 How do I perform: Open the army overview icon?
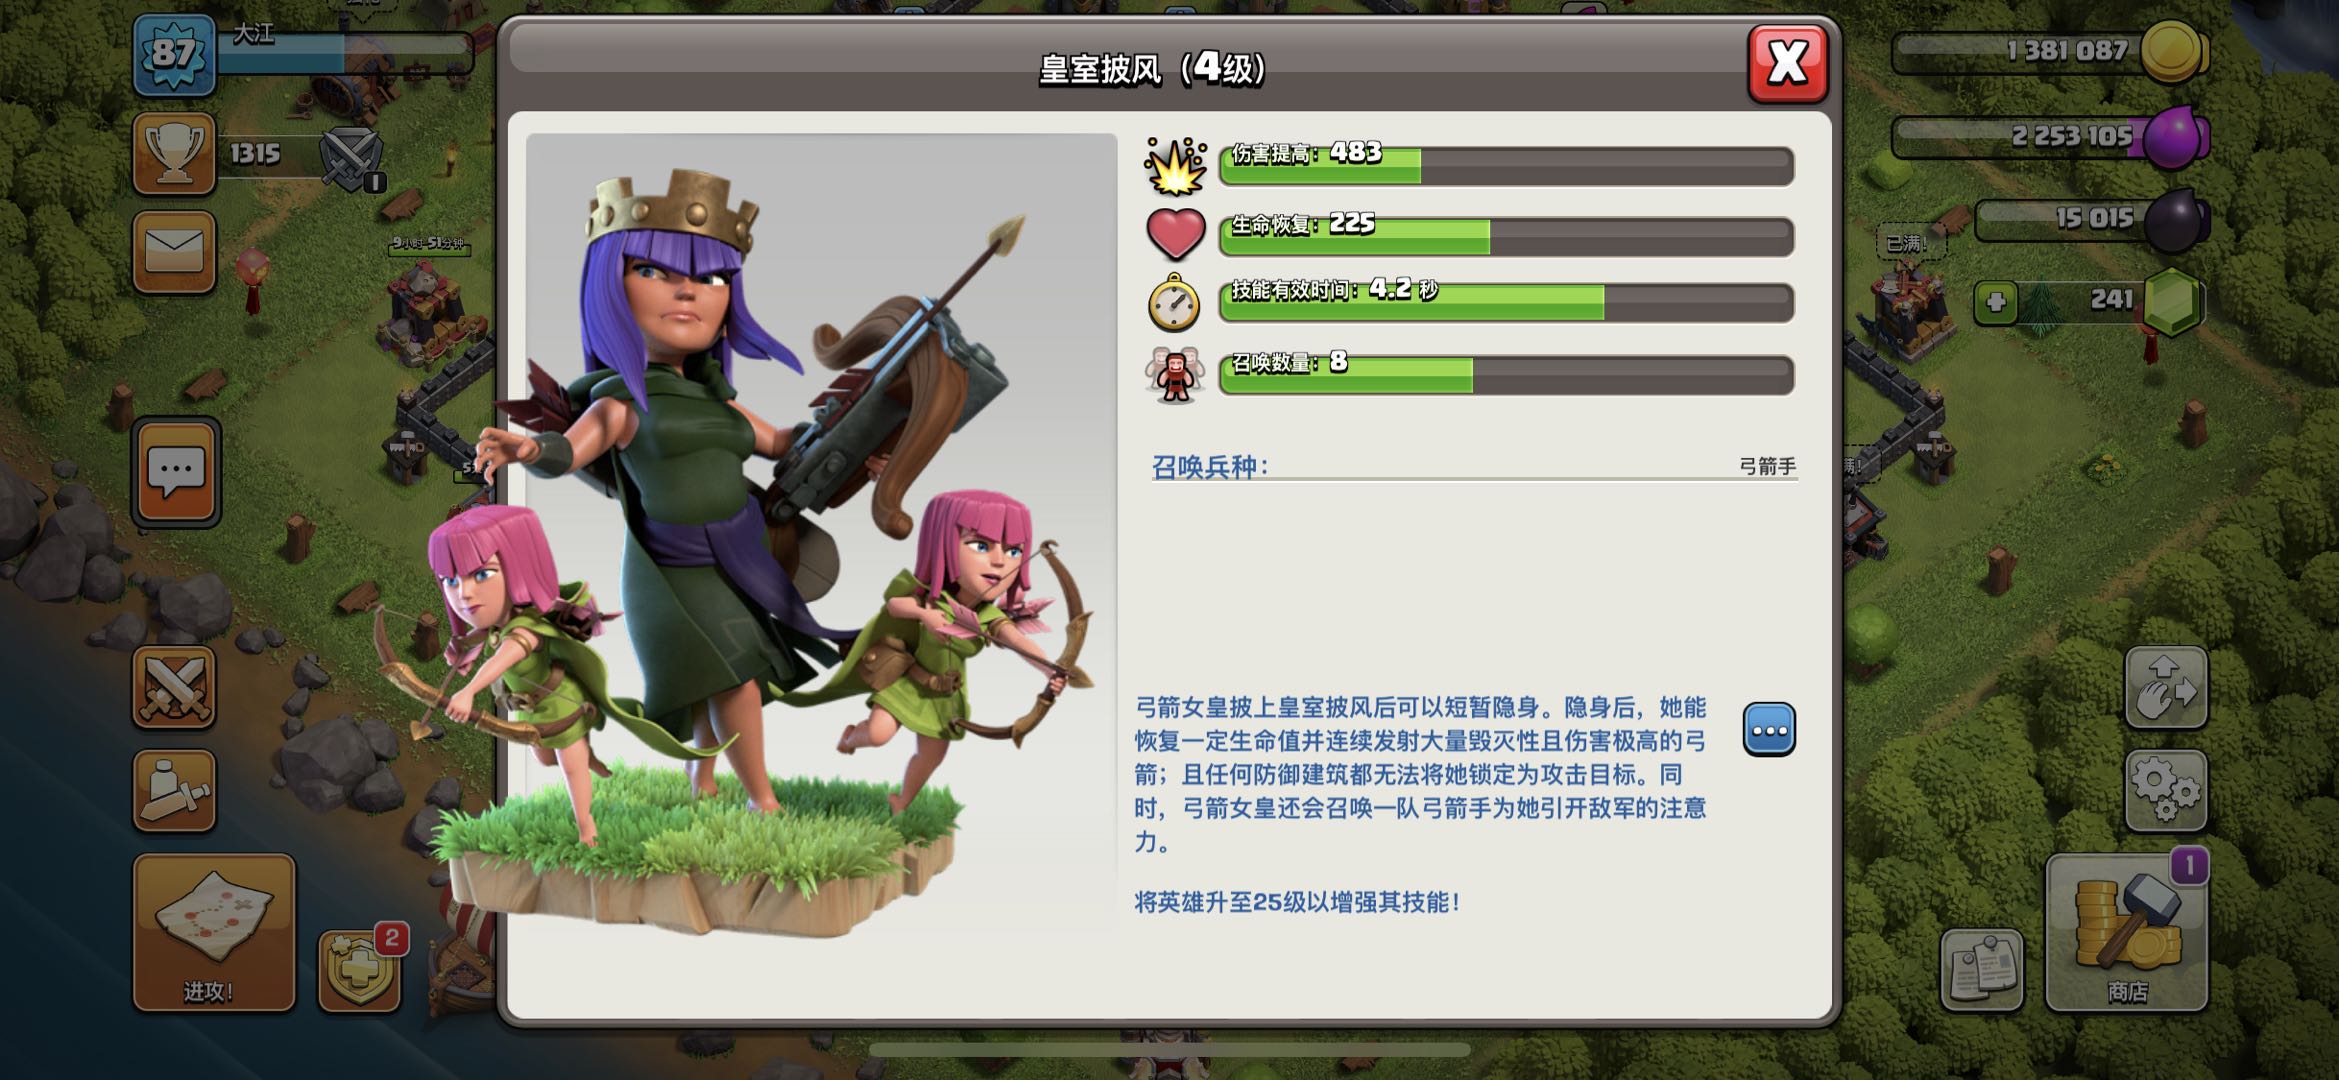tap(174, 790)
